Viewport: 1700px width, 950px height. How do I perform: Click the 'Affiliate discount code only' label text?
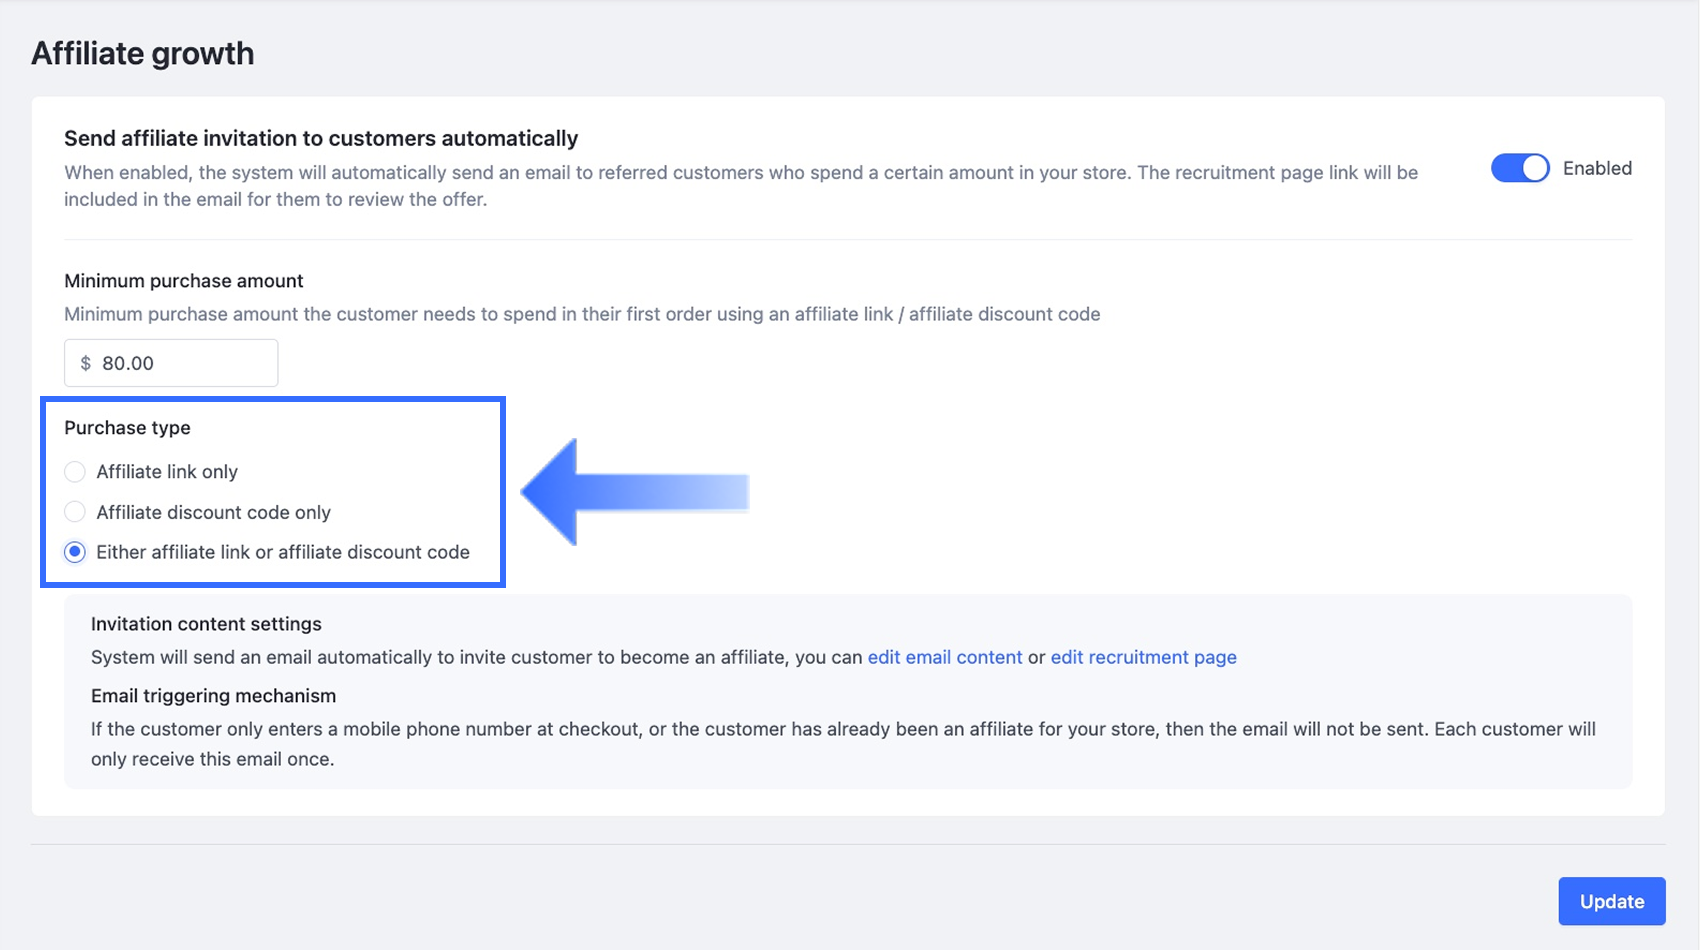pos(213,512)
